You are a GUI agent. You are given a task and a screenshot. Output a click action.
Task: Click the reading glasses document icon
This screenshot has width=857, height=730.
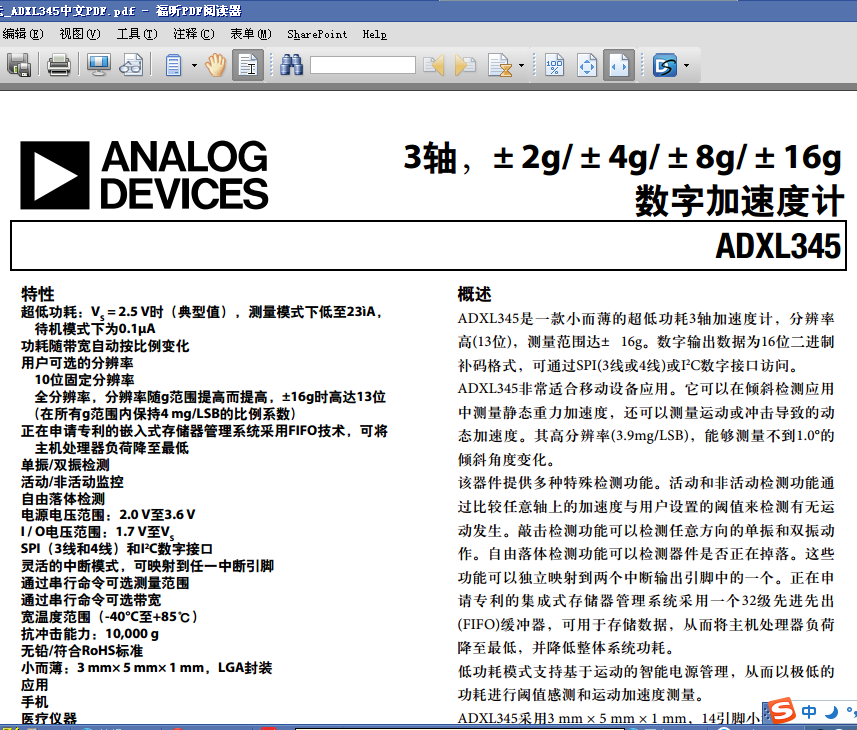click(x=131, y=66)
